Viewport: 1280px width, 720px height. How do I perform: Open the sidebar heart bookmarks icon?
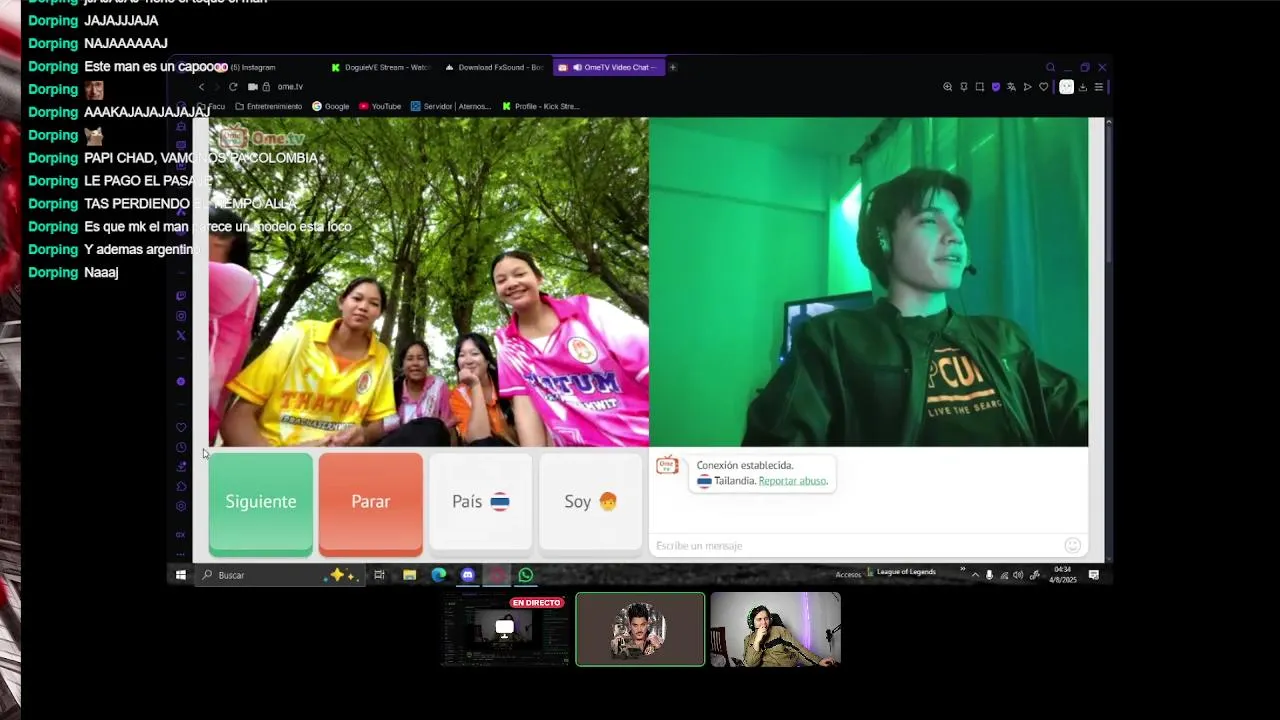[x=181, y=427]
